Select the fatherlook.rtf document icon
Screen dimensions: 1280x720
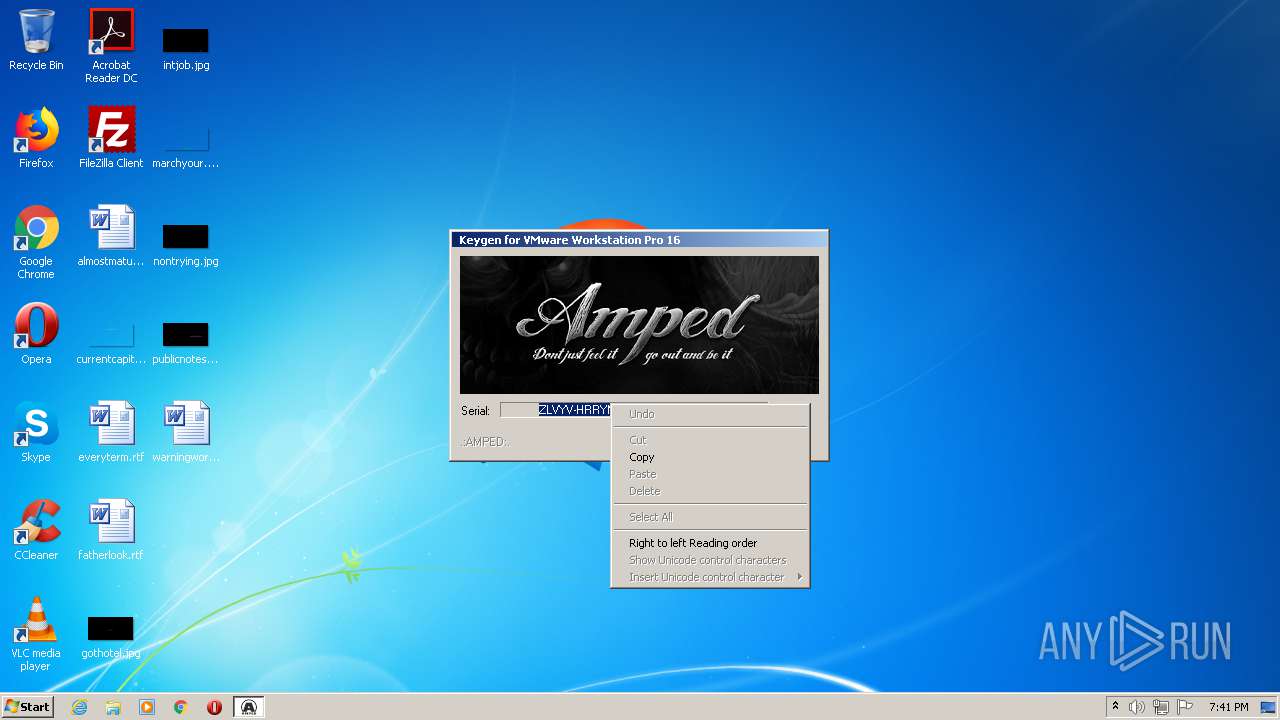click(x=111, y=530)
